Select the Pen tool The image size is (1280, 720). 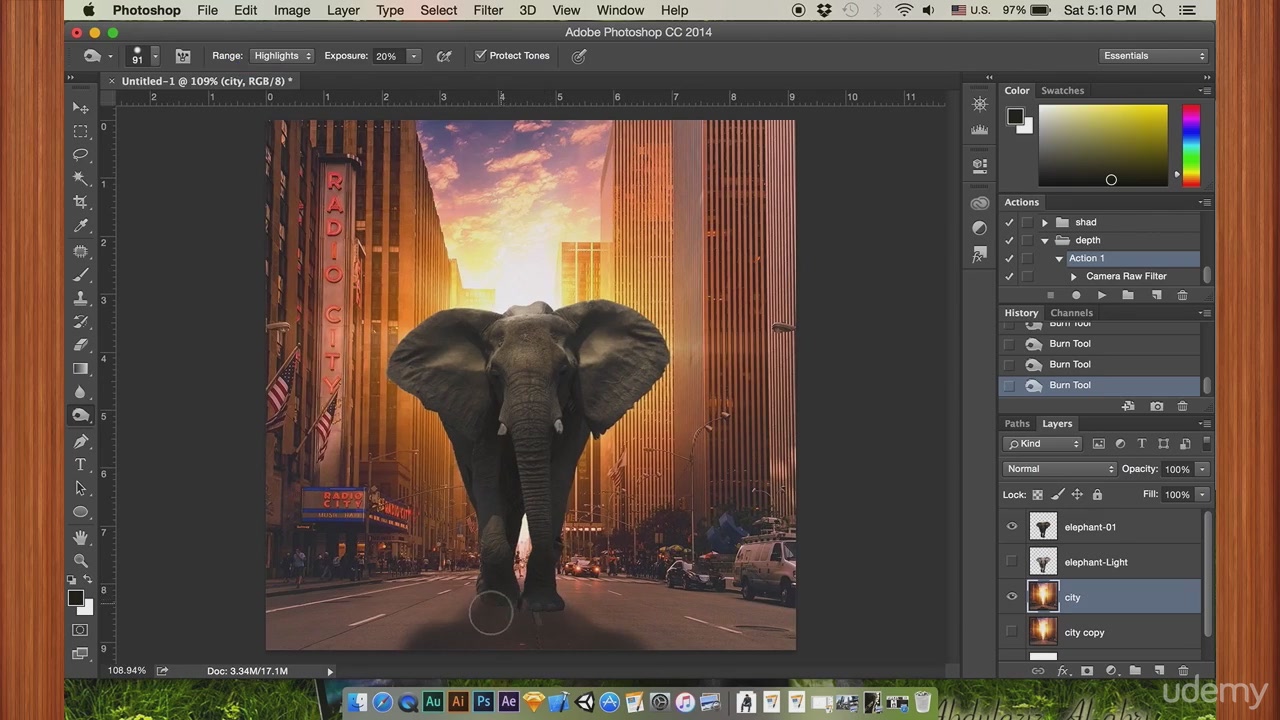pos(80,441)
